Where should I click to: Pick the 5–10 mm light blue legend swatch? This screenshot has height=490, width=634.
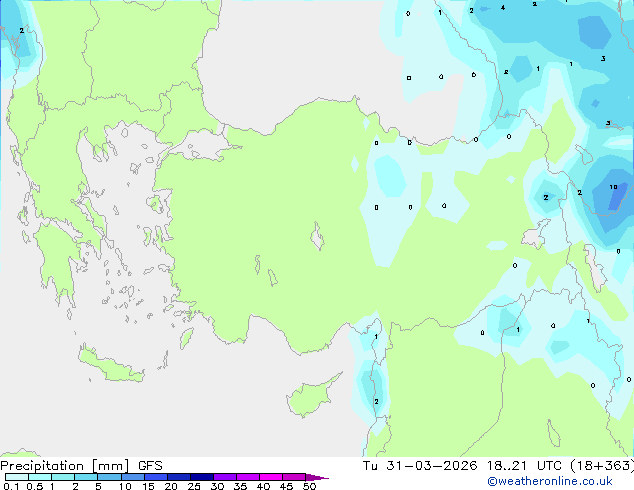109,477
